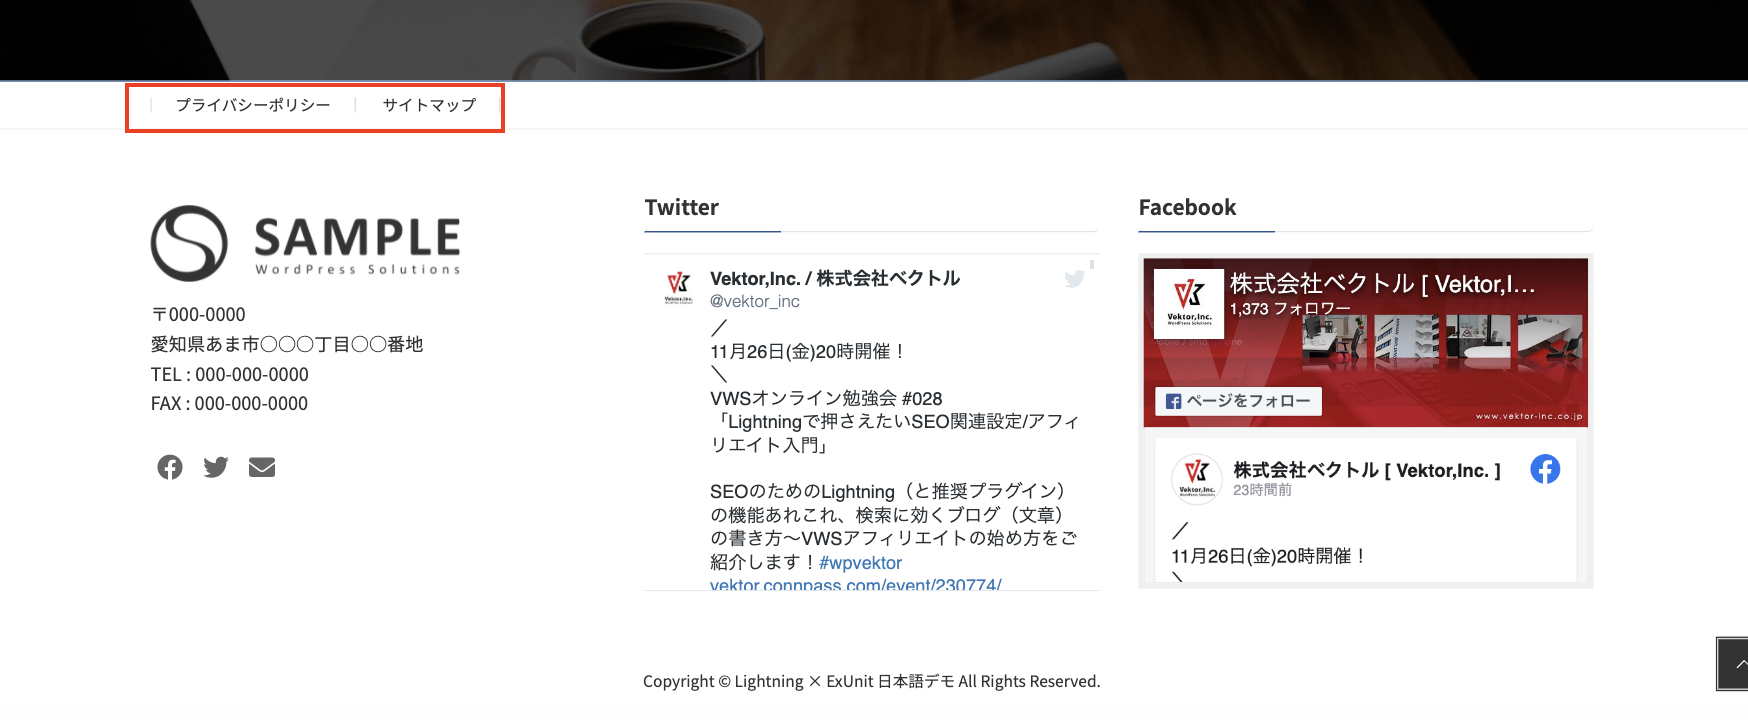Click the Twitter feed scrollbar
1748x720 pixels.
click(1092, 265)
